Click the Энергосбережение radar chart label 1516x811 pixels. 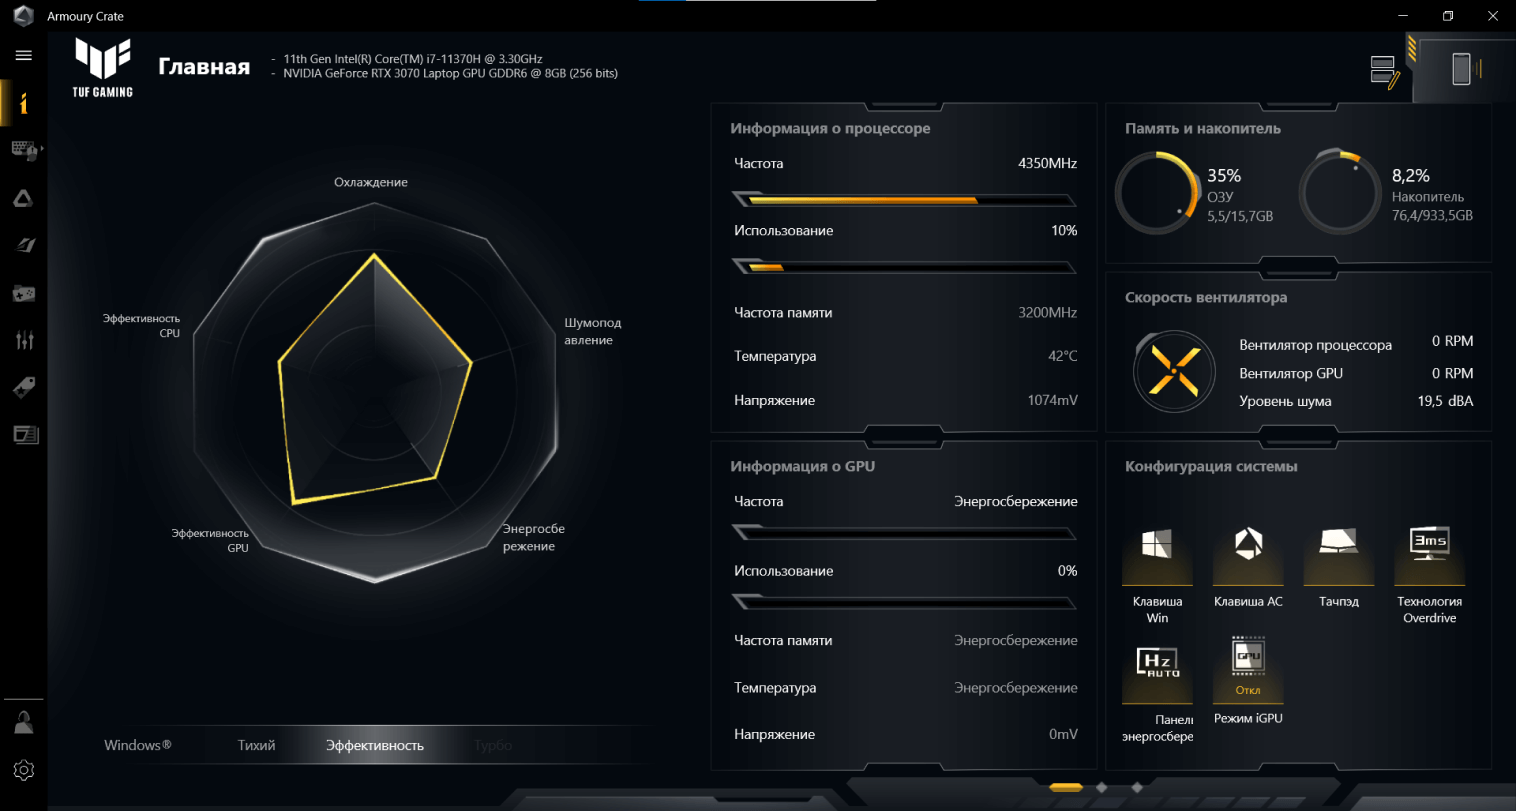pos(533,537)
